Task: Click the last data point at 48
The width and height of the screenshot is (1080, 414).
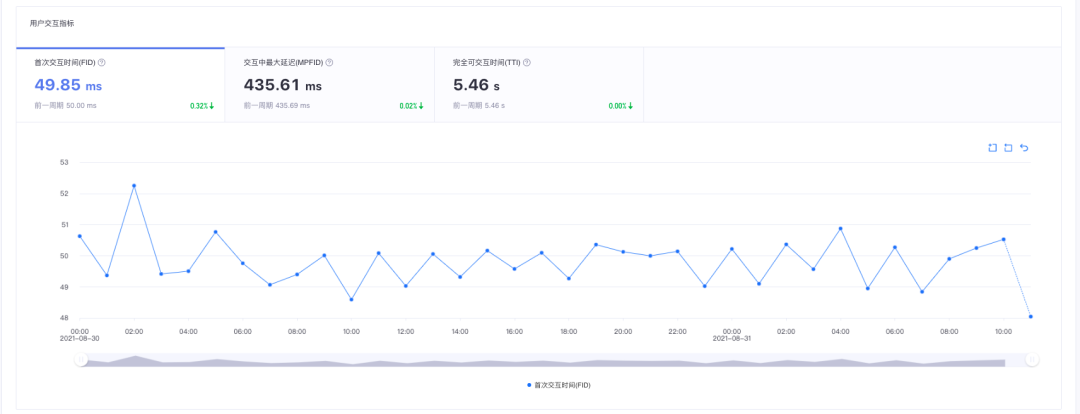Action: coord(1030,317)
